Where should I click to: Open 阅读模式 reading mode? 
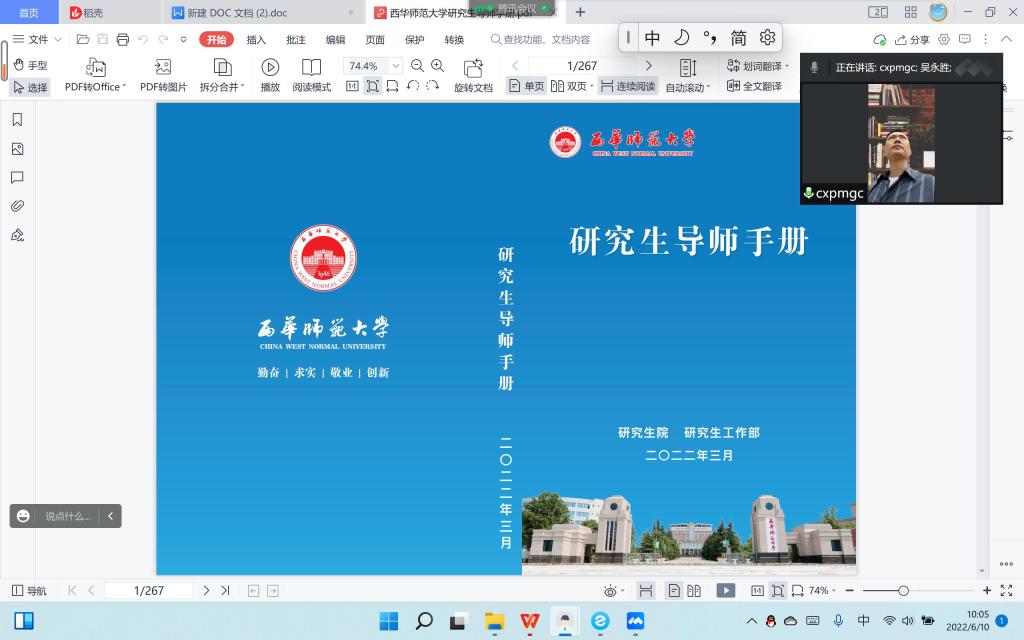[311, 67]
